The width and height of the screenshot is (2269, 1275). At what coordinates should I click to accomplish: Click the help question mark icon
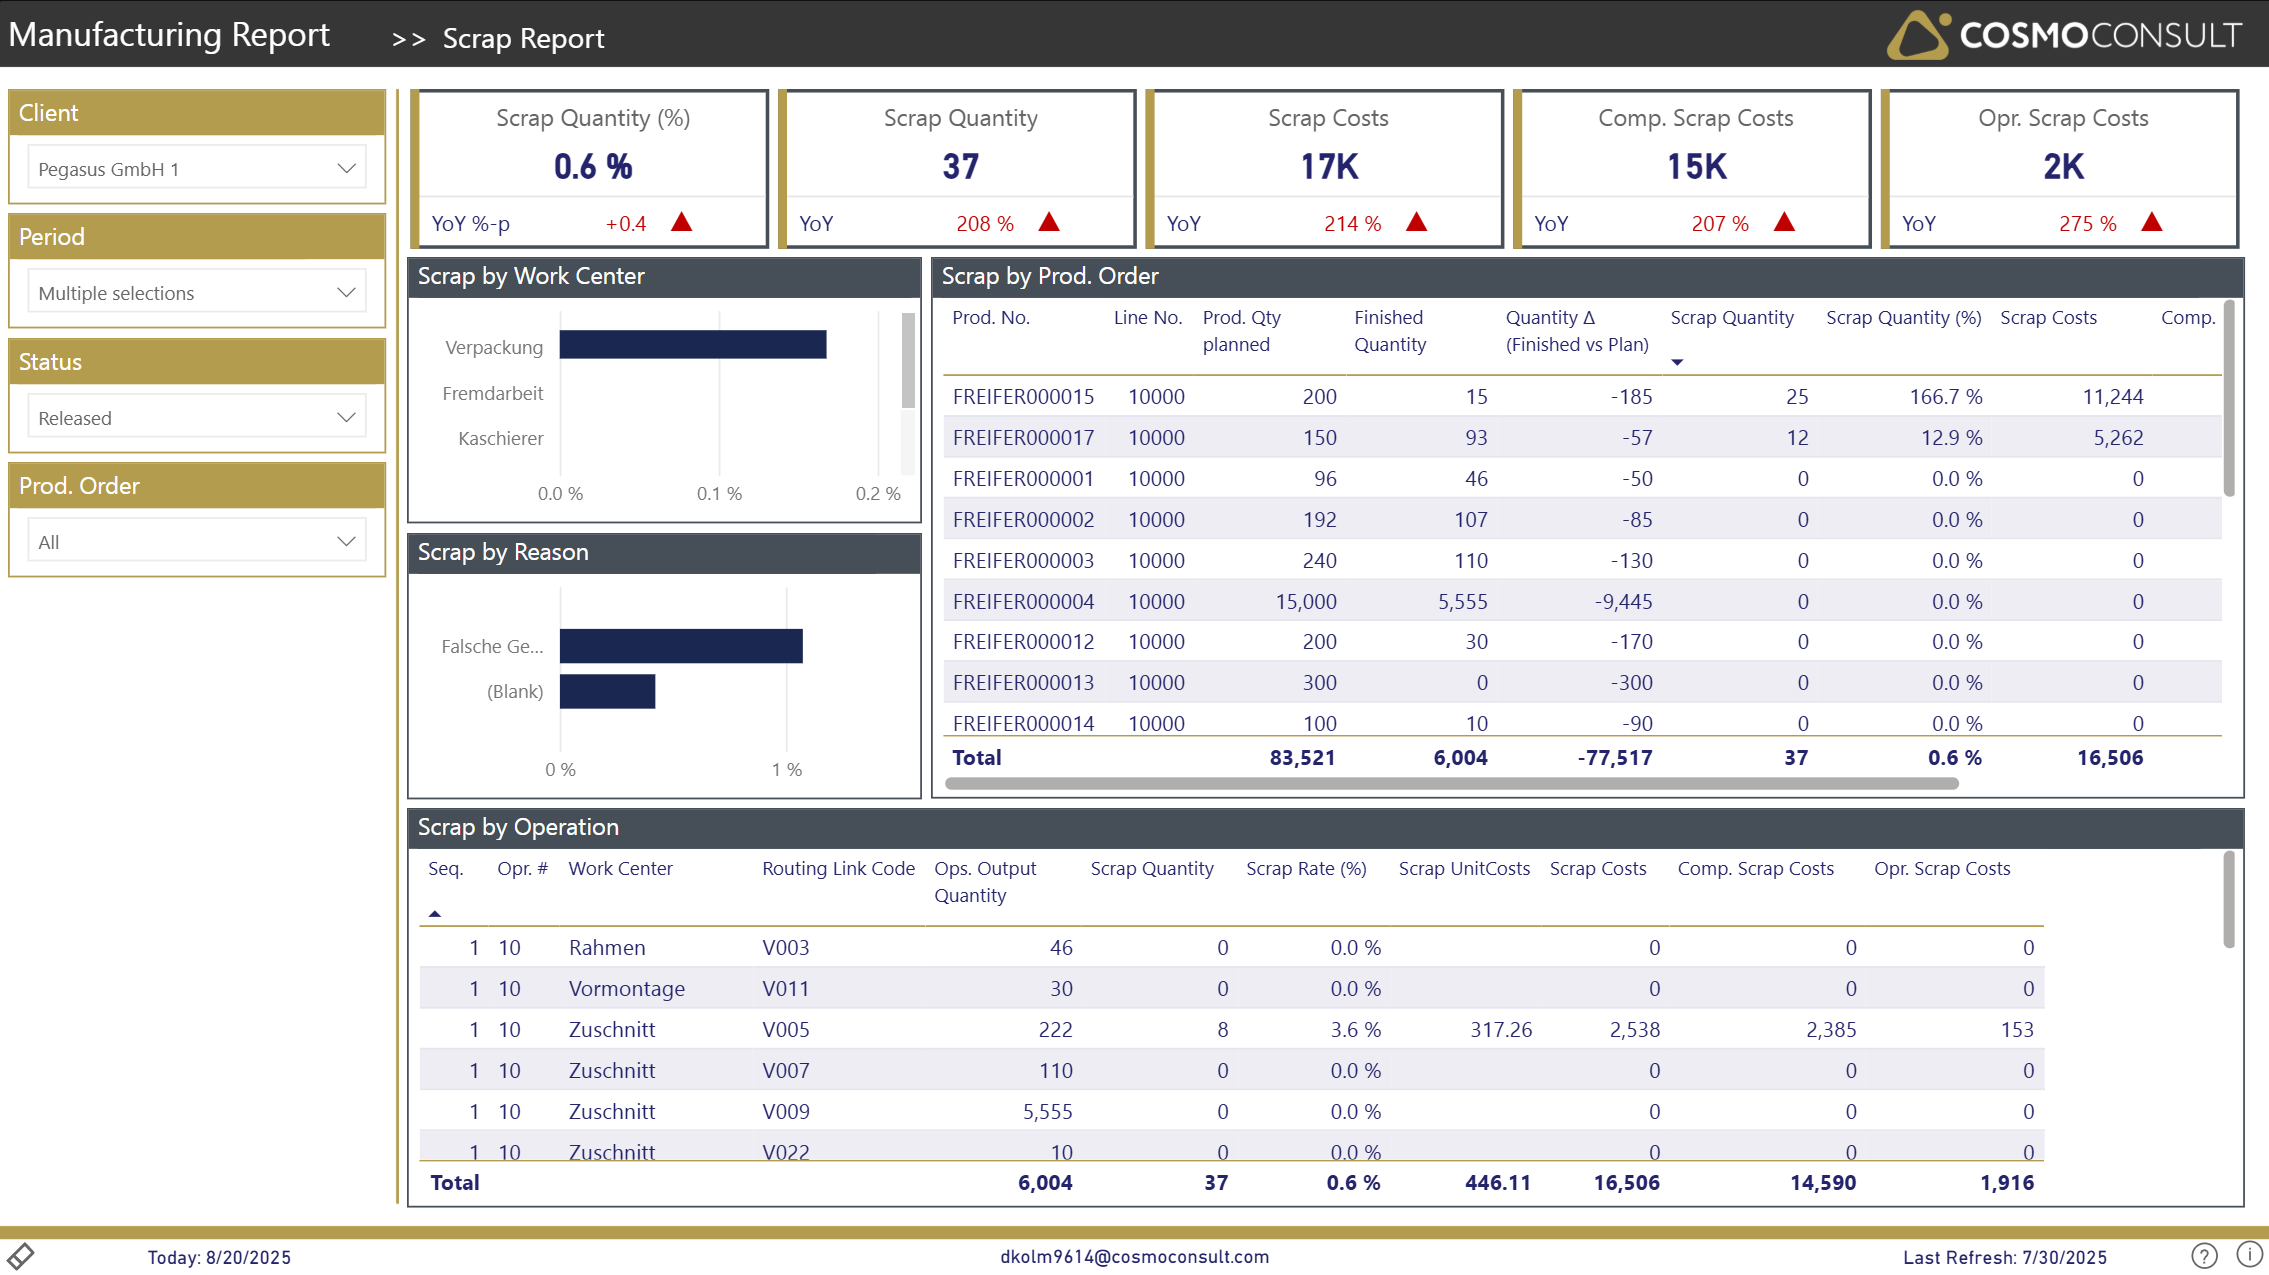click(x=2204, y=1255)
